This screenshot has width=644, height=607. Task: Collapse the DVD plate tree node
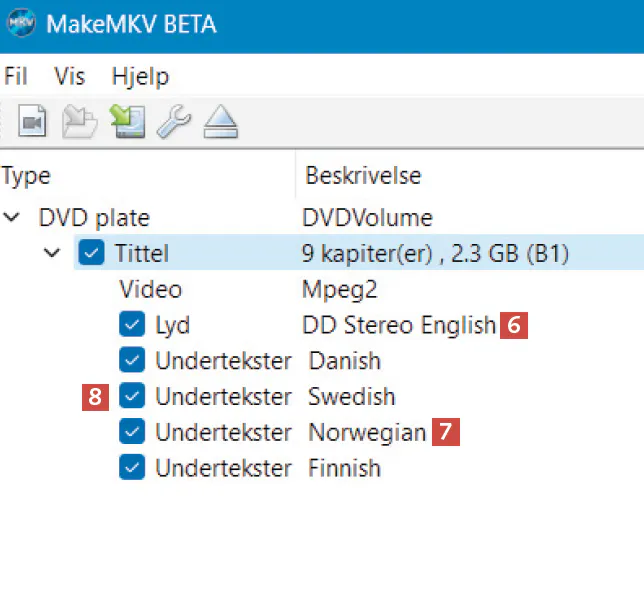coord(12,217)
